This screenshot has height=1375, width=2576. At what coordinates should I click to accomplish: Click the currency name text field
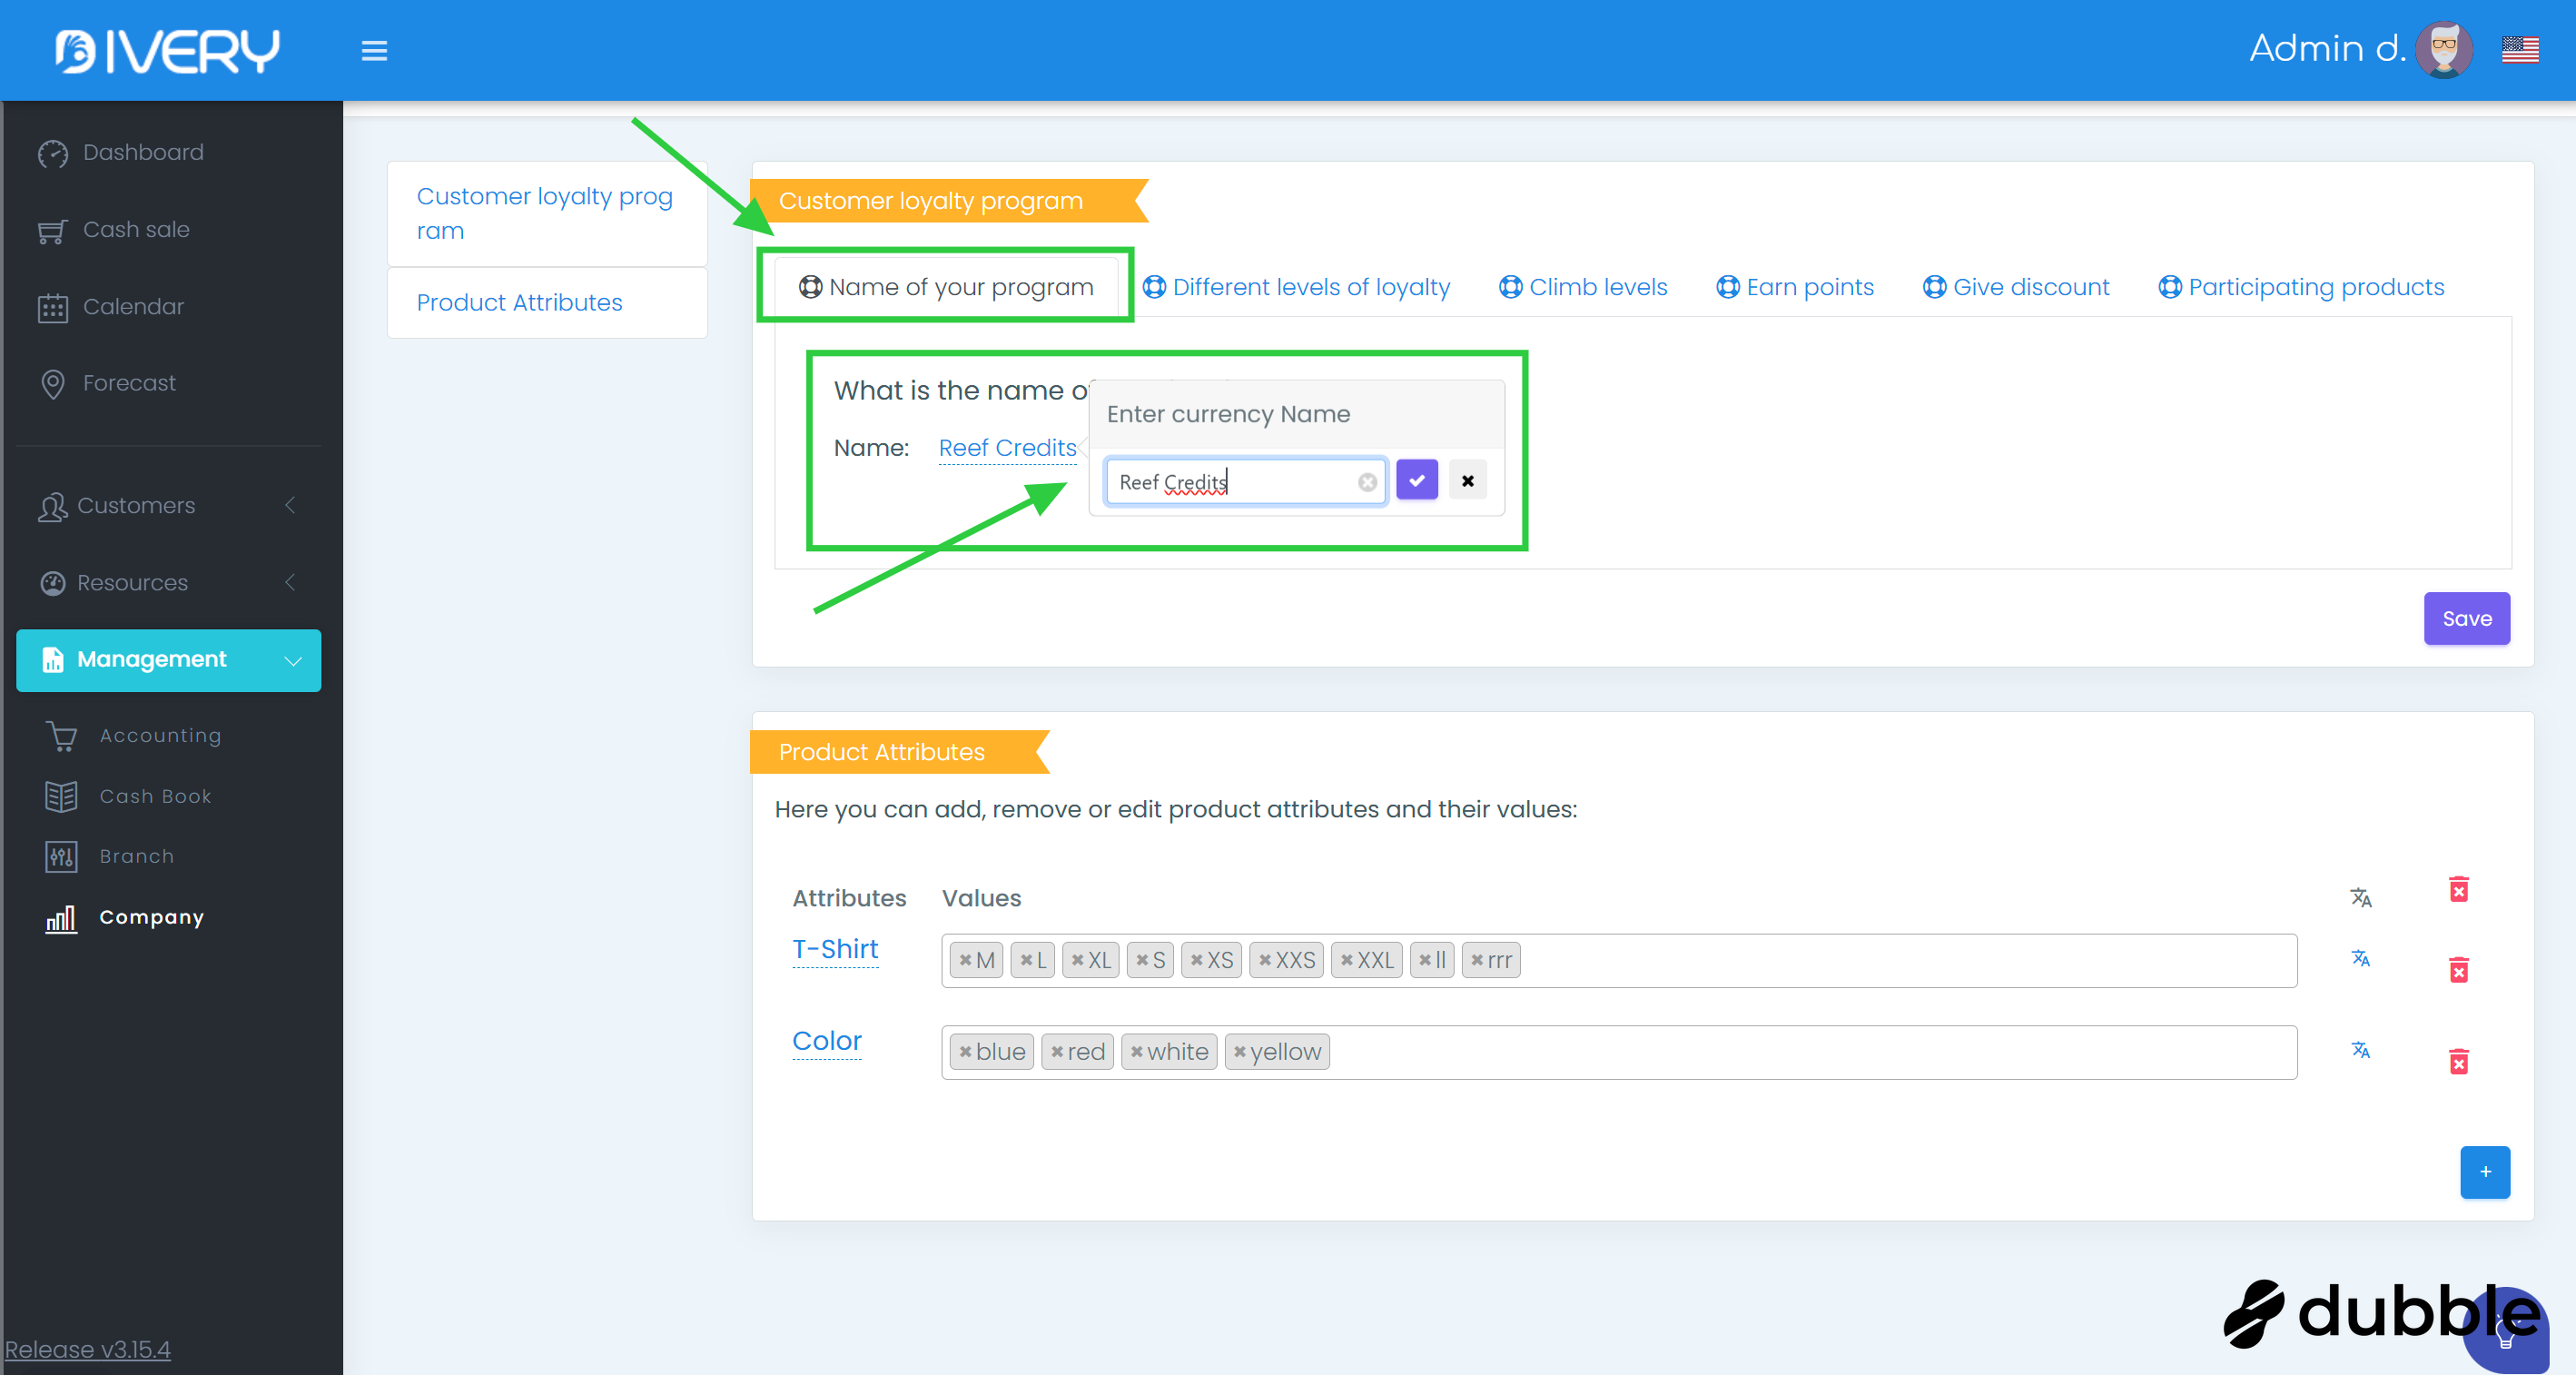tap(1234, 482)
